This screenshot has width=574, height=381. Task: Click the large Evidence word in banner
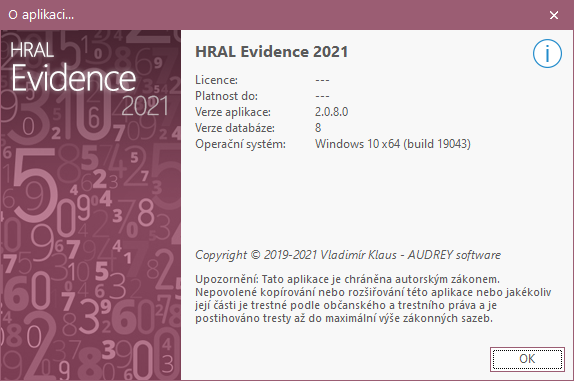(x=73, y=78)
